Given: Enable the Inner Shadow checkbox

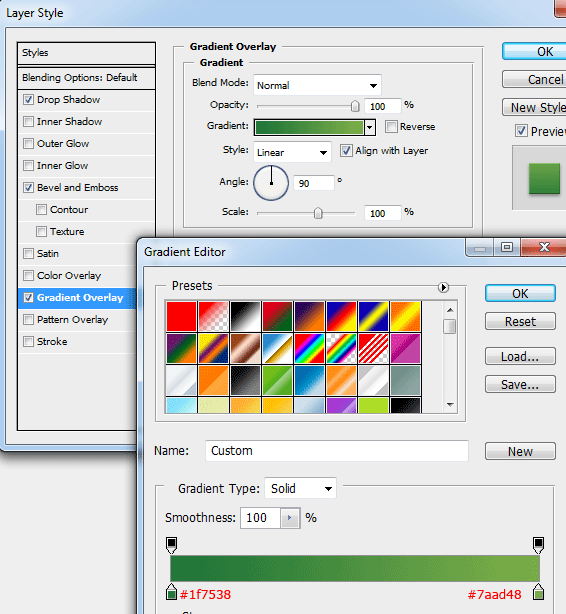Looking at the screenshot, I should (x=28, y=121).
